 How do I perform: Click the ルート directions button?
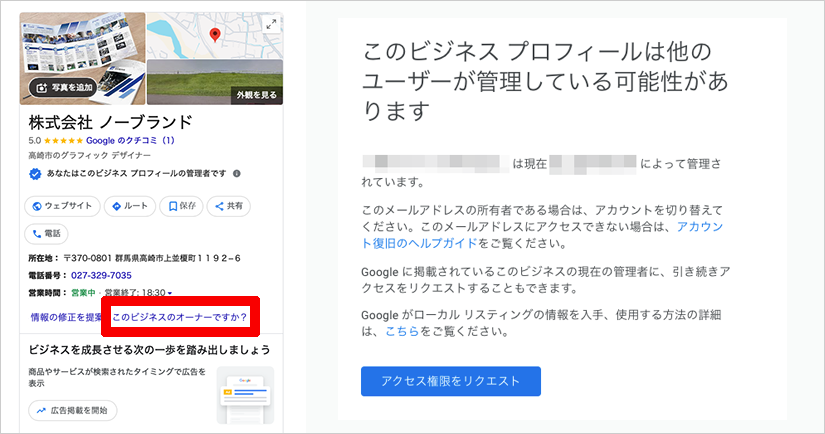pos(129,206)
